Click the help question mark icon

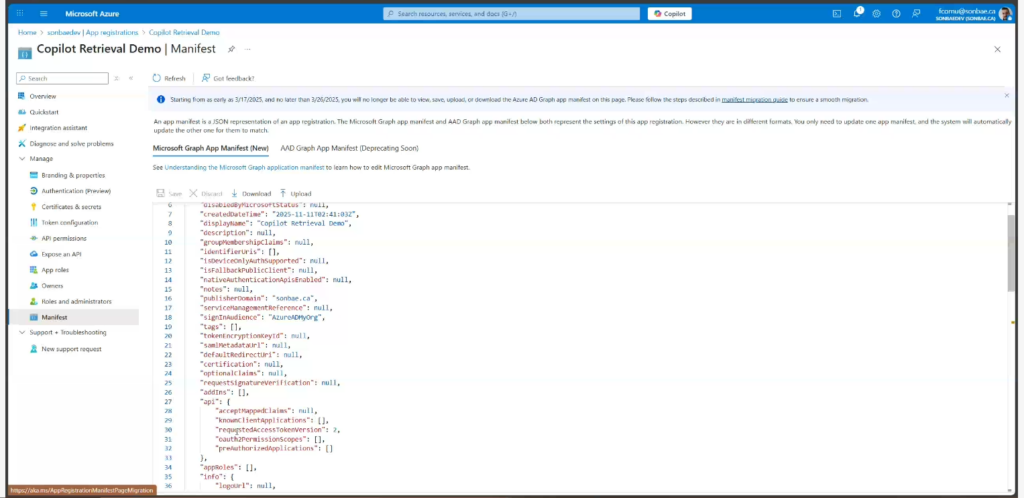(x=896, y=14)
